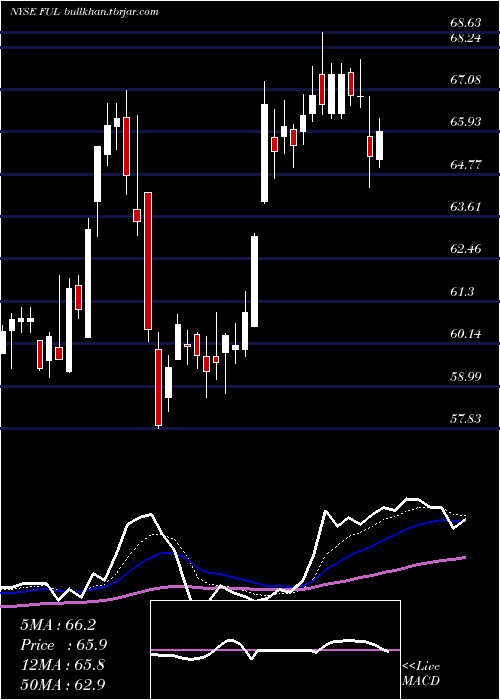Click the last white candlestick on the right

pyautogui.click(x=379, y=146)
